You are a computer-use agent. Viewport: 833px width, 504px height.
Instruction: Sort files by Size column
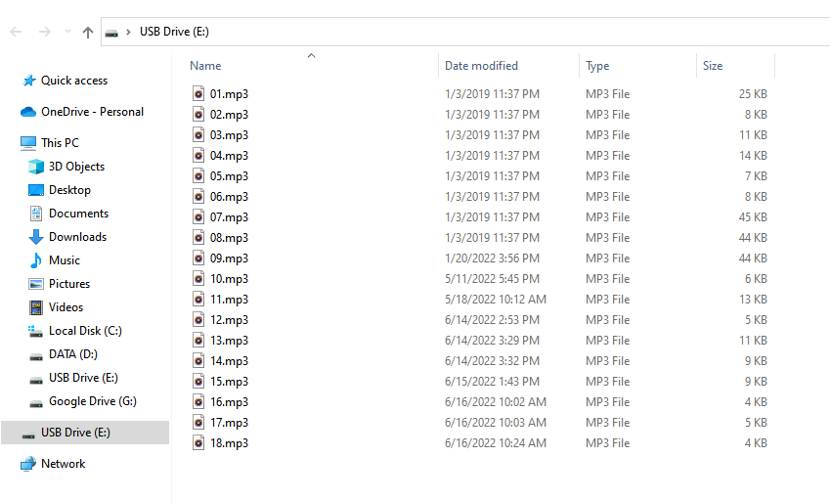(712, 66)
